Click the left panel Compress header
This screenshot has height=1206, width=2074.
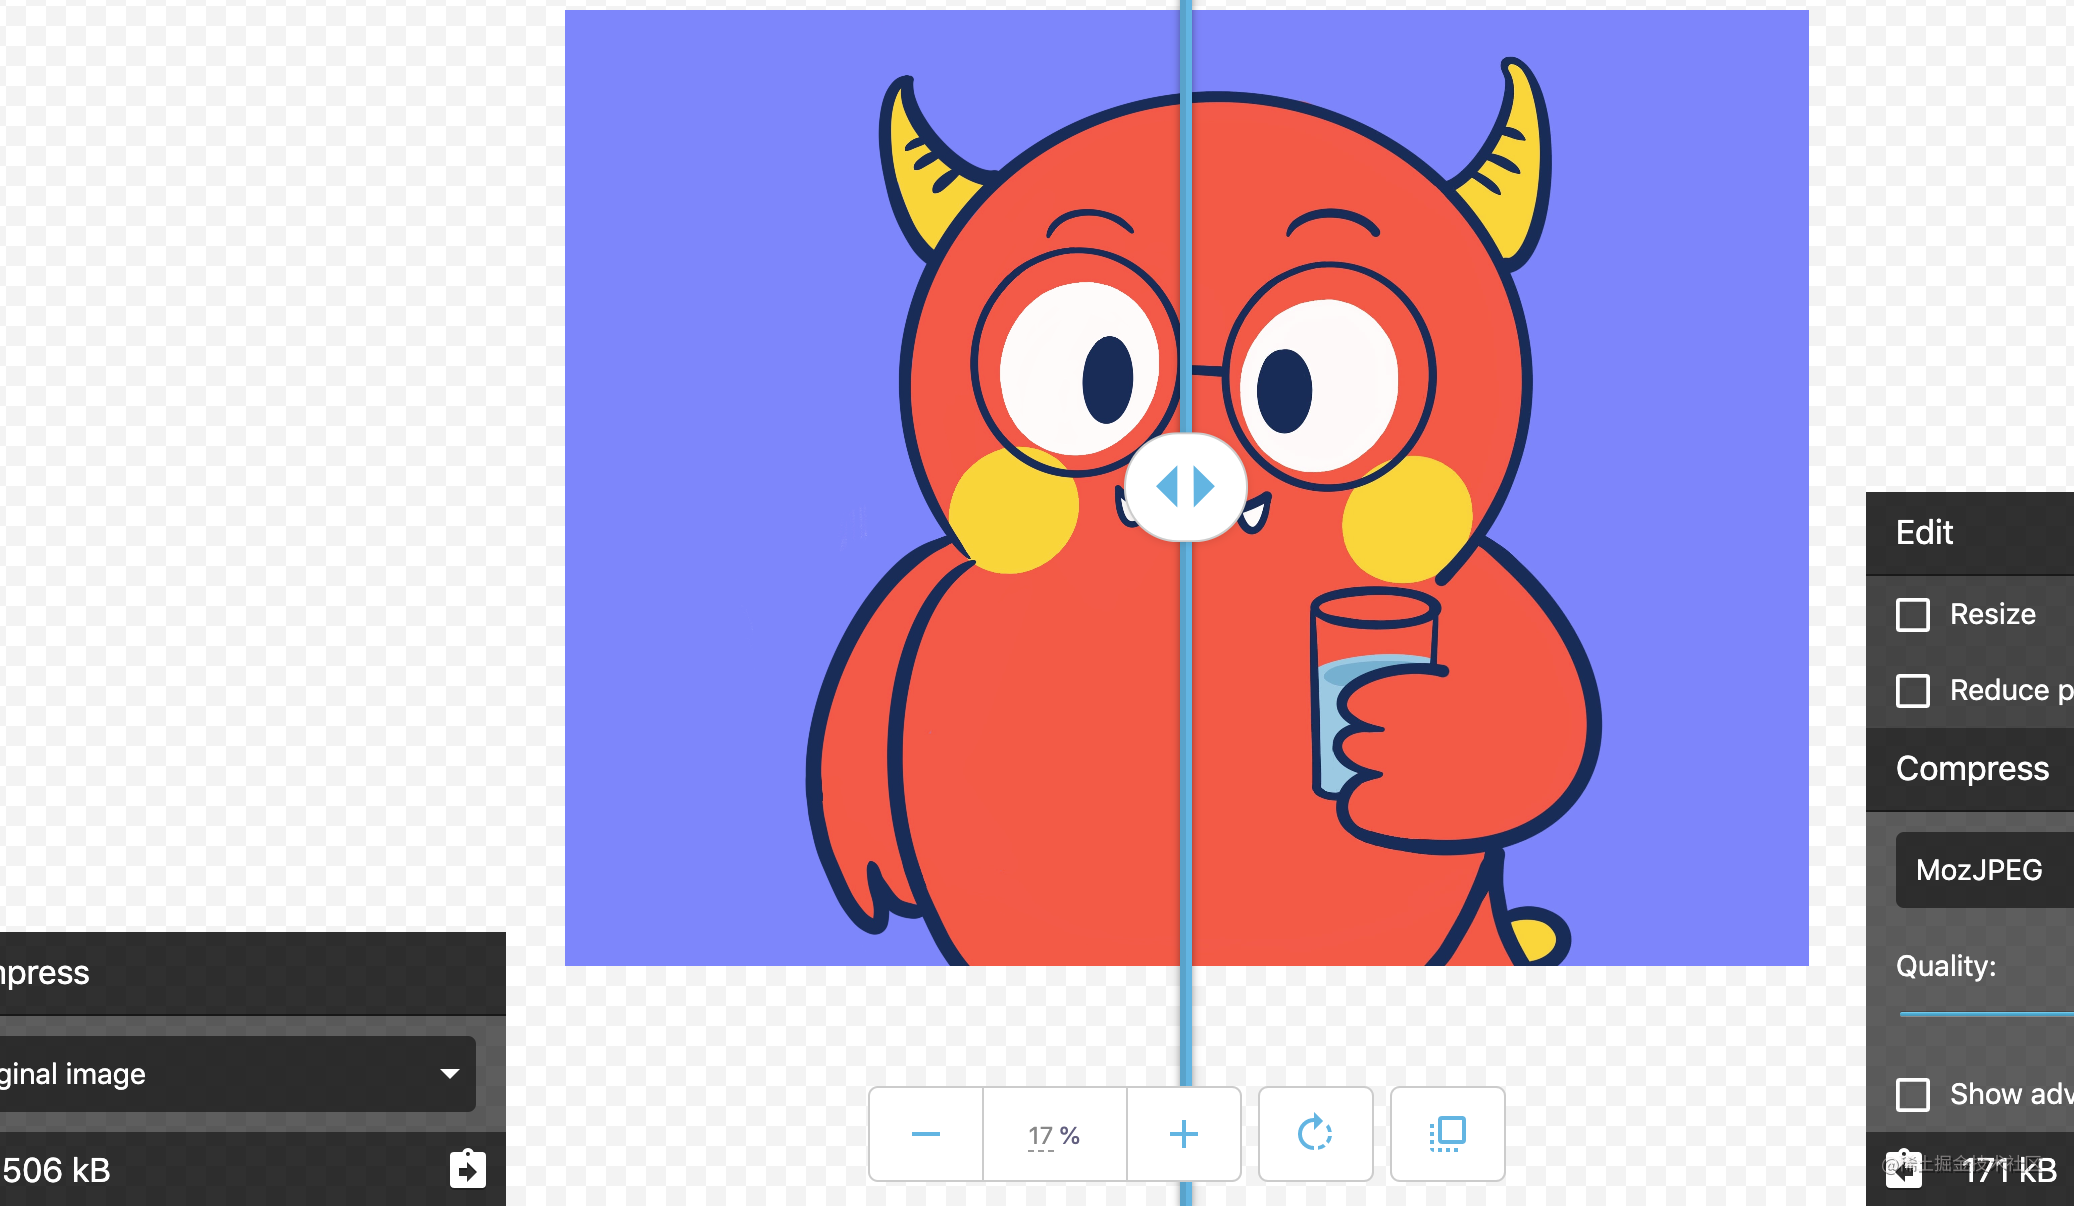[x=253, y=973]
